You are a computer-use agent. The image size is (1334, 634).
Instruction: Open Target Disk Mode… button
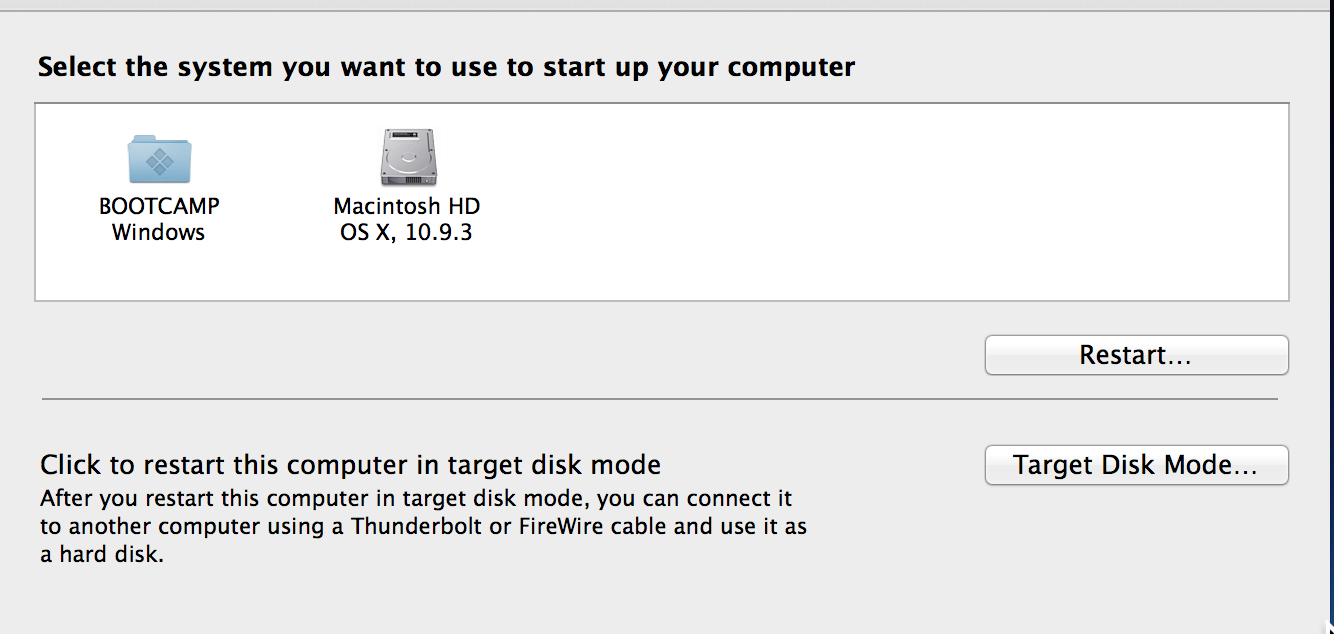pyautogui.click(x=1136, y=465)
